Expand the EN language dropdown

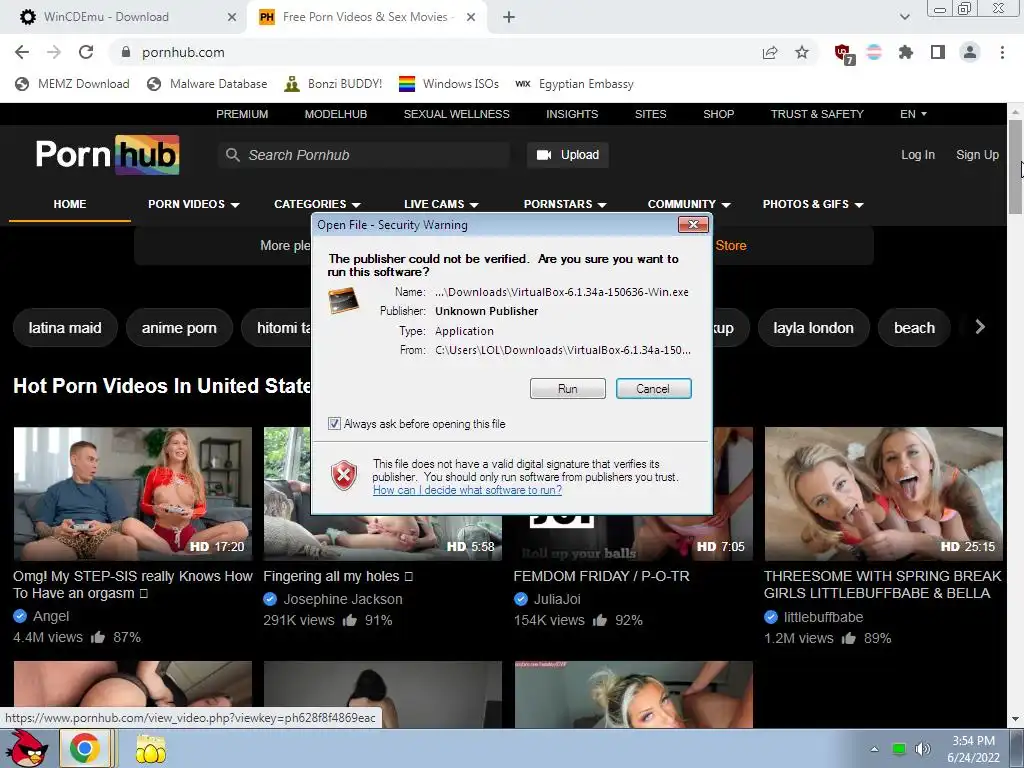[x=913, y=114]
